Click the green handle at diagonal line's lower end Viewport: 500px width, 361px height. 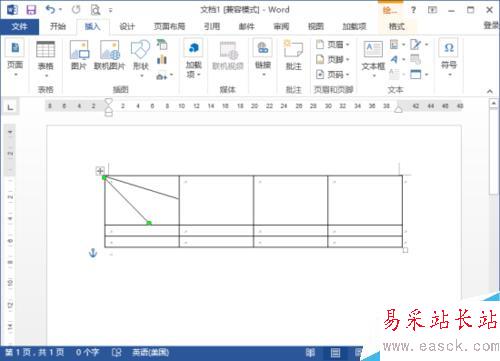(149, 223)
